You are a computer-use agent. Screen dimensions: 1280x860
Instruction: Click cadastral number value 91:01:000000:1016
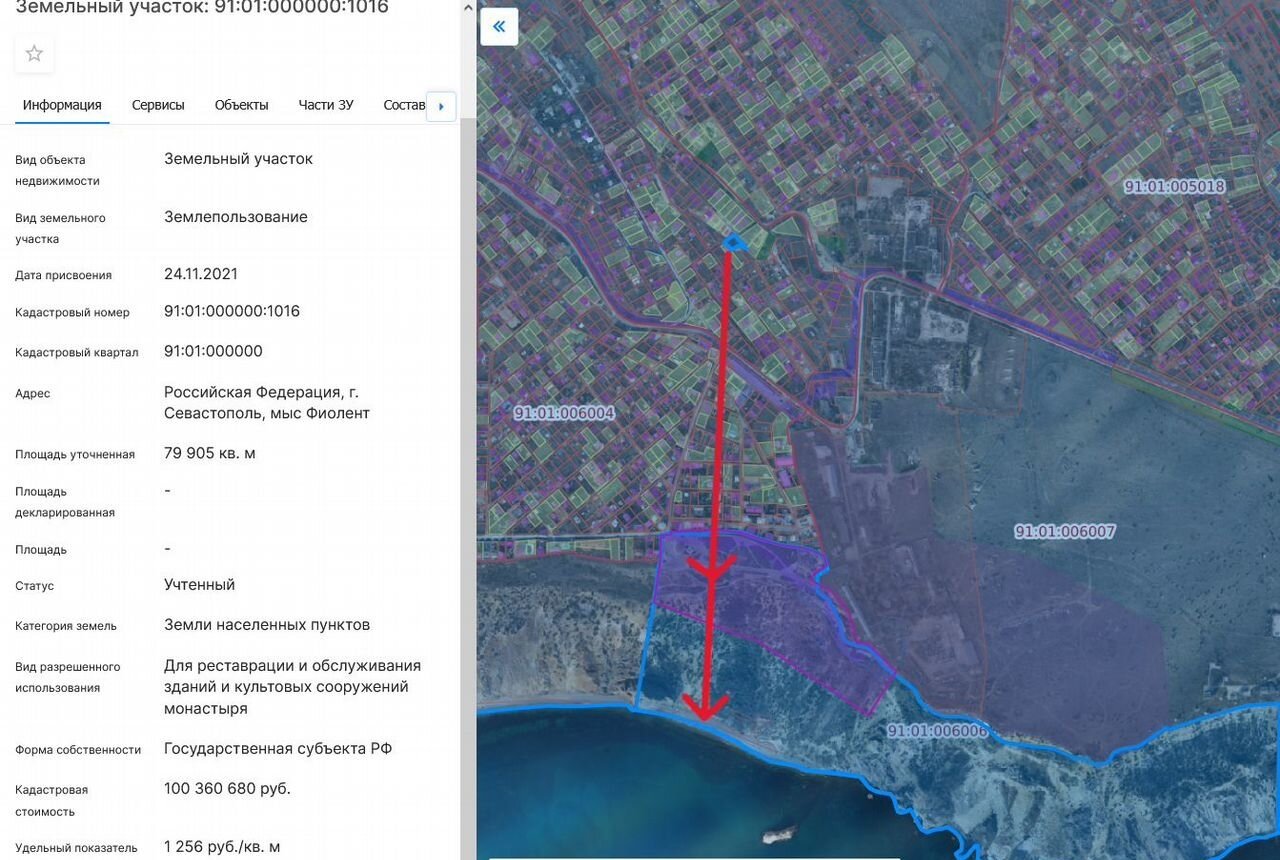point(232,311)
